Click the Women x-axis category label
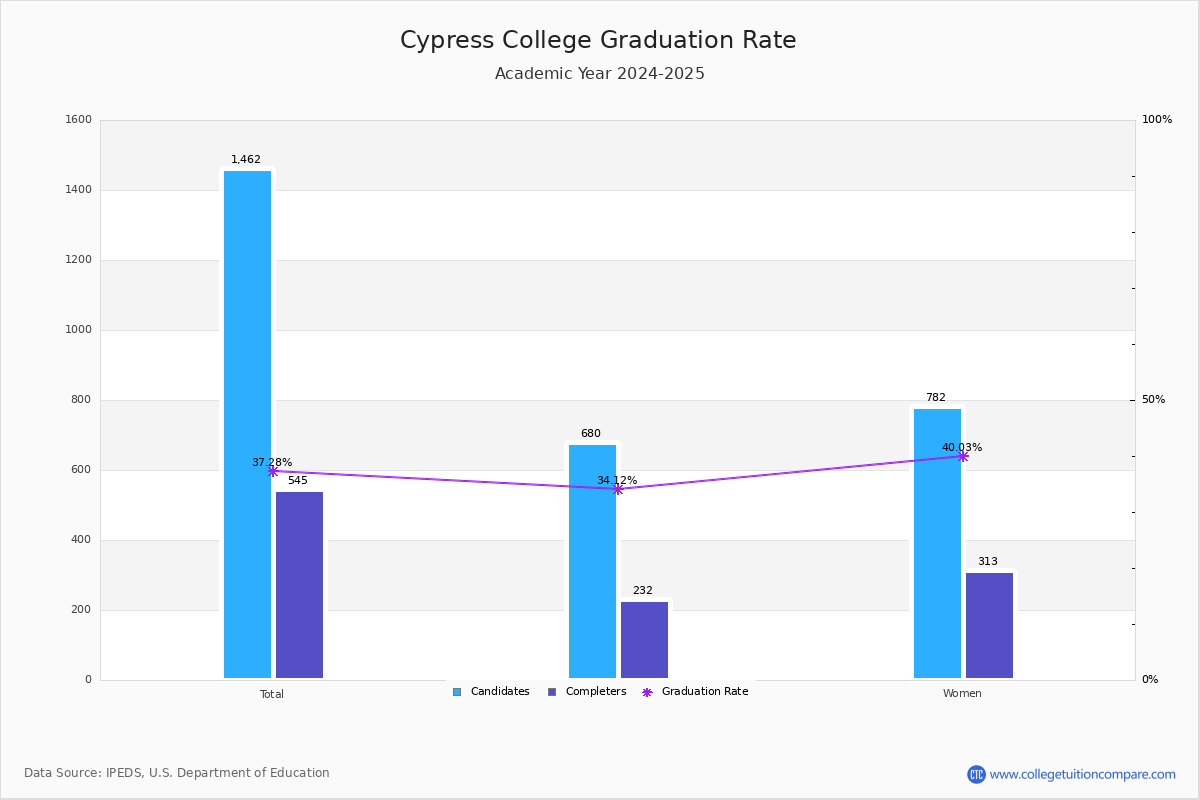Screen dimensions: 1200x800 962,694
